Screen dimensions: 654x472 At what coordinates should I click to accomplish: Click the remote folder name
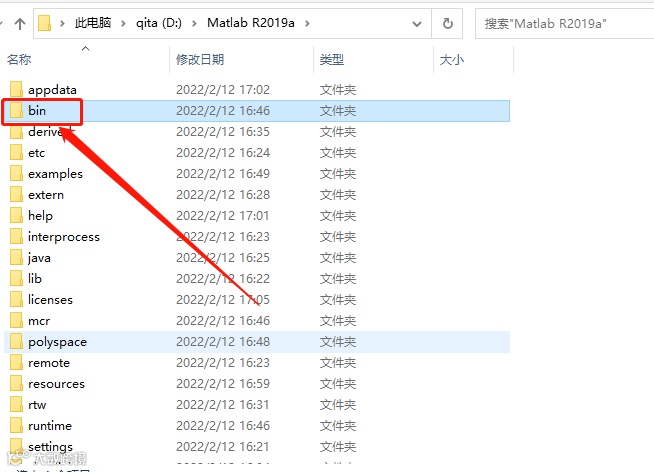(x=49, y=363)
